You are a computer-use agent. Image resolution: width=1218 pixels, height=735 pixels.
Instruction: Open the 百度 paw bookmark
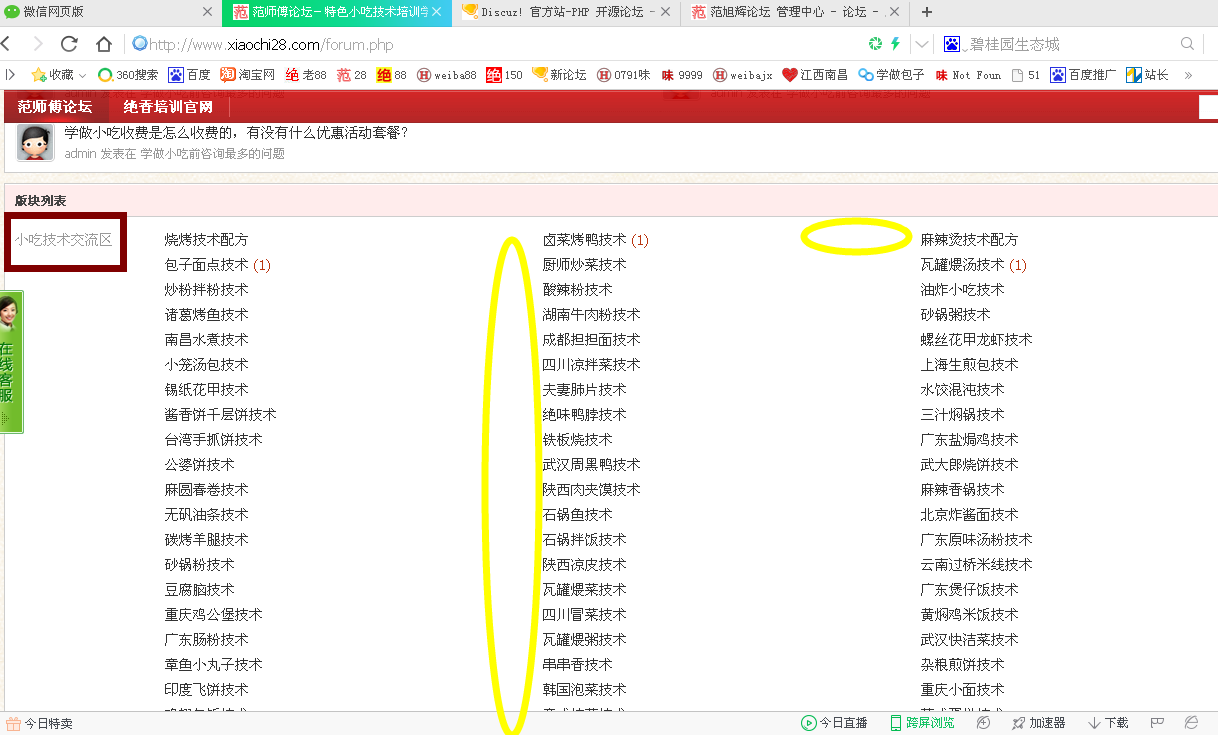pos(189,75)
